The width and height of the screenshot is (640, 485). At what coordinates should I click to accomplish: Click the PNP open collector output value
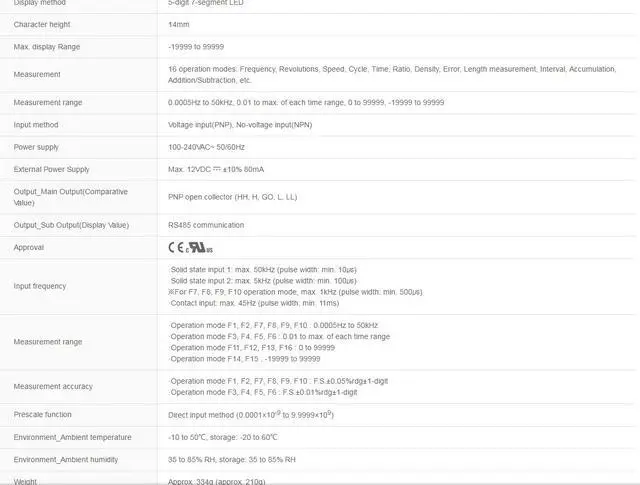click(233, 197)
